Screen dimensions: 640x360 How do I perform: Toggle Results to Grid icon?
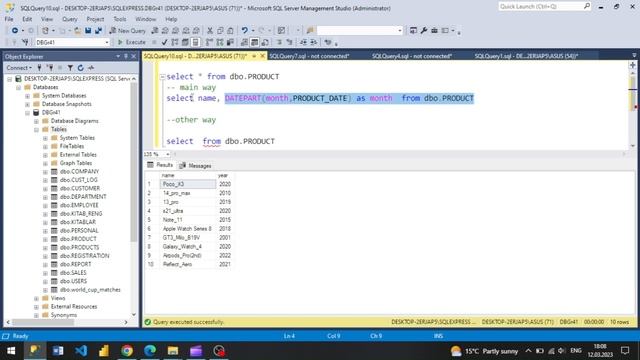[254, 42]
